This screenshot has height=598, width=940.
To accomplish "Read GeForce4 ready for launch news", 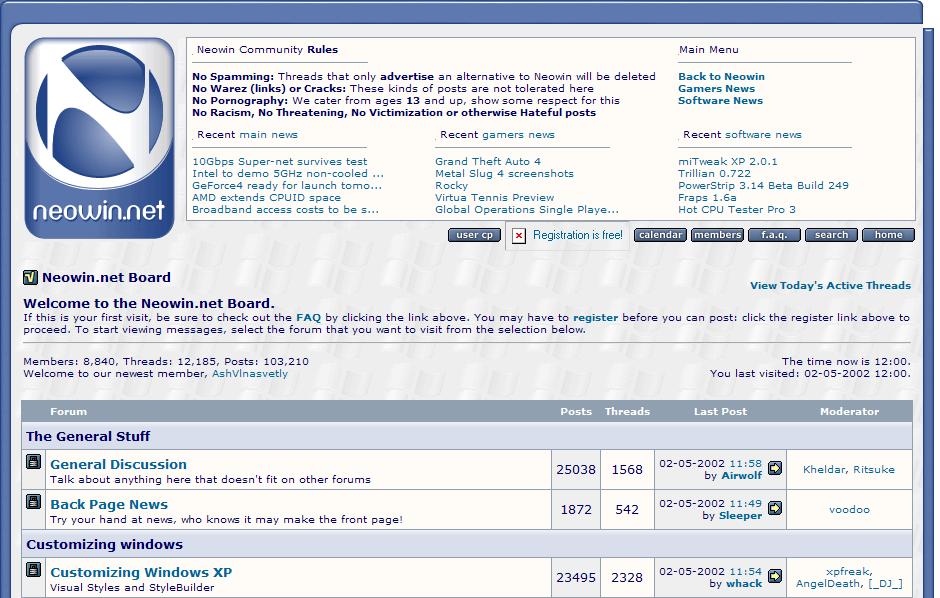I will click(x=287, y=186).
